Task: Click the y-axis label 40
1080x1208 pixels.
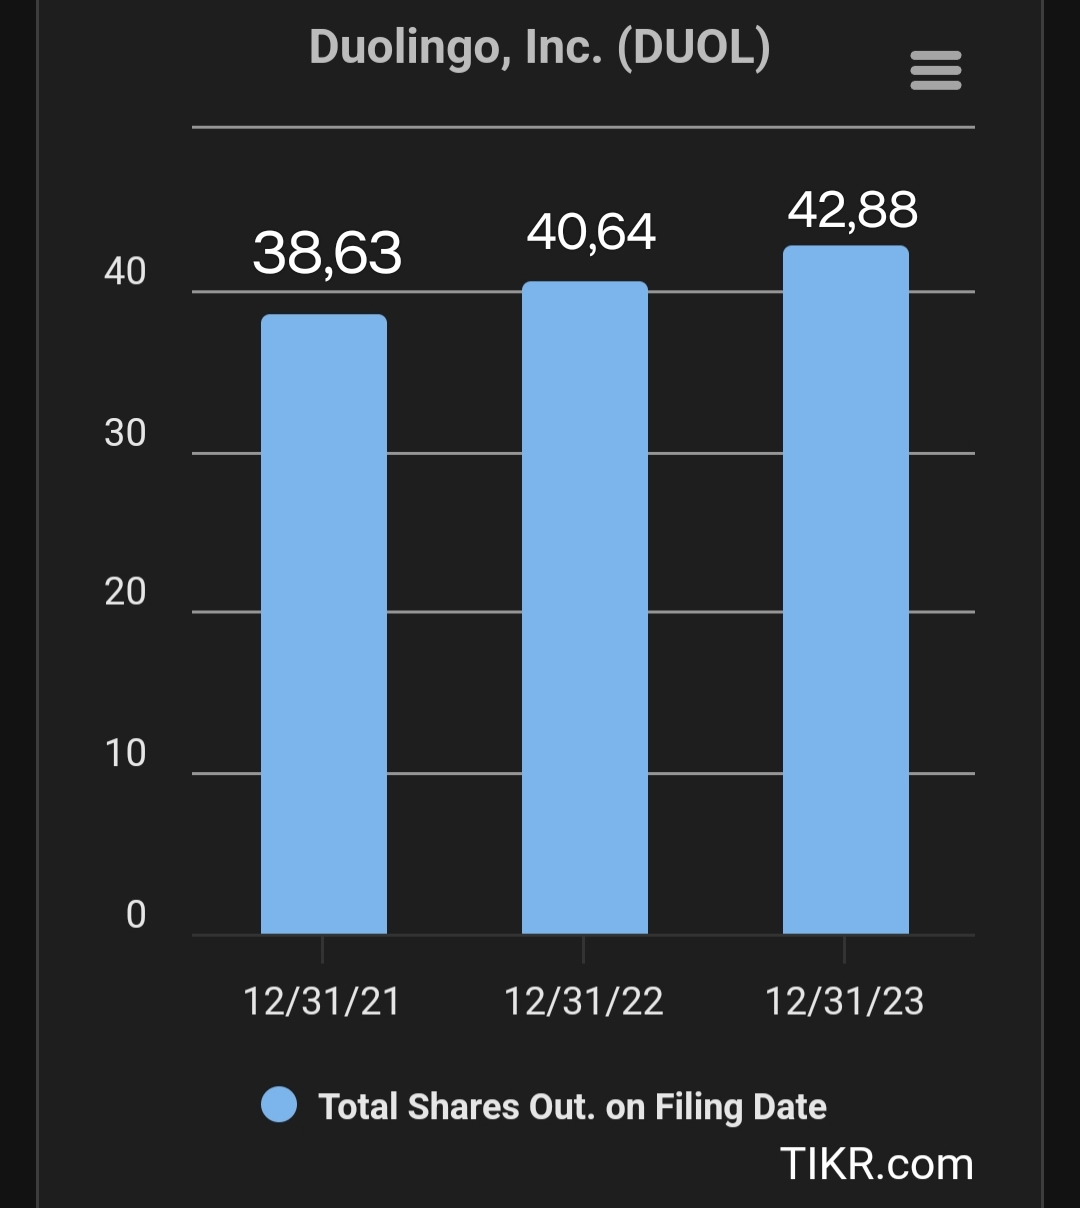Action: pos(125,272)
